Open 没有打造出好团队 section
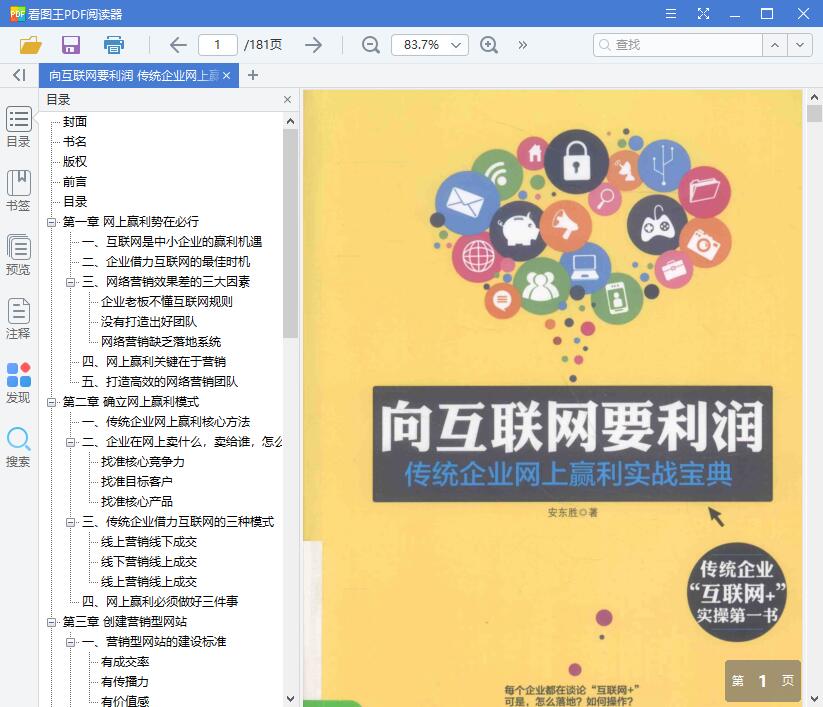This screenshot has width=823, height=707. pos(149,322)
